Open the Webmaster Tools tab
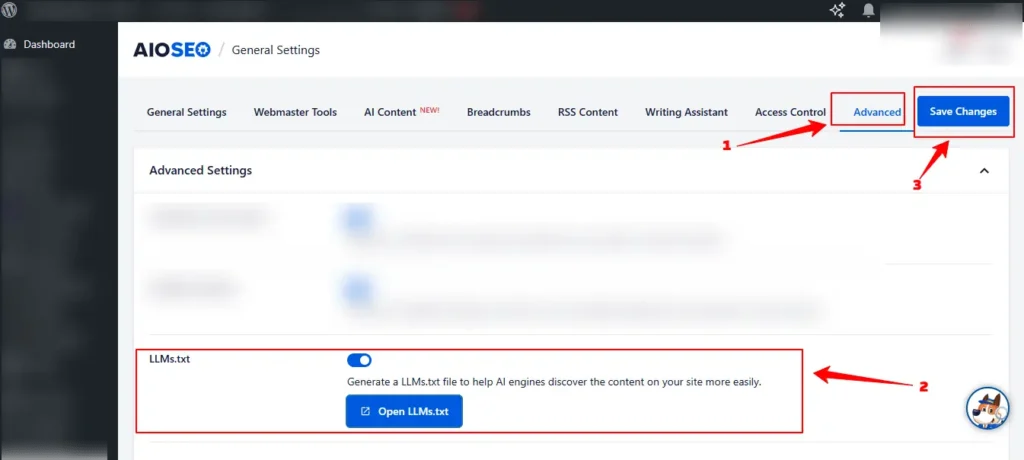The width and height of the screenshot is (1024, 460). (x=295, y=112)
